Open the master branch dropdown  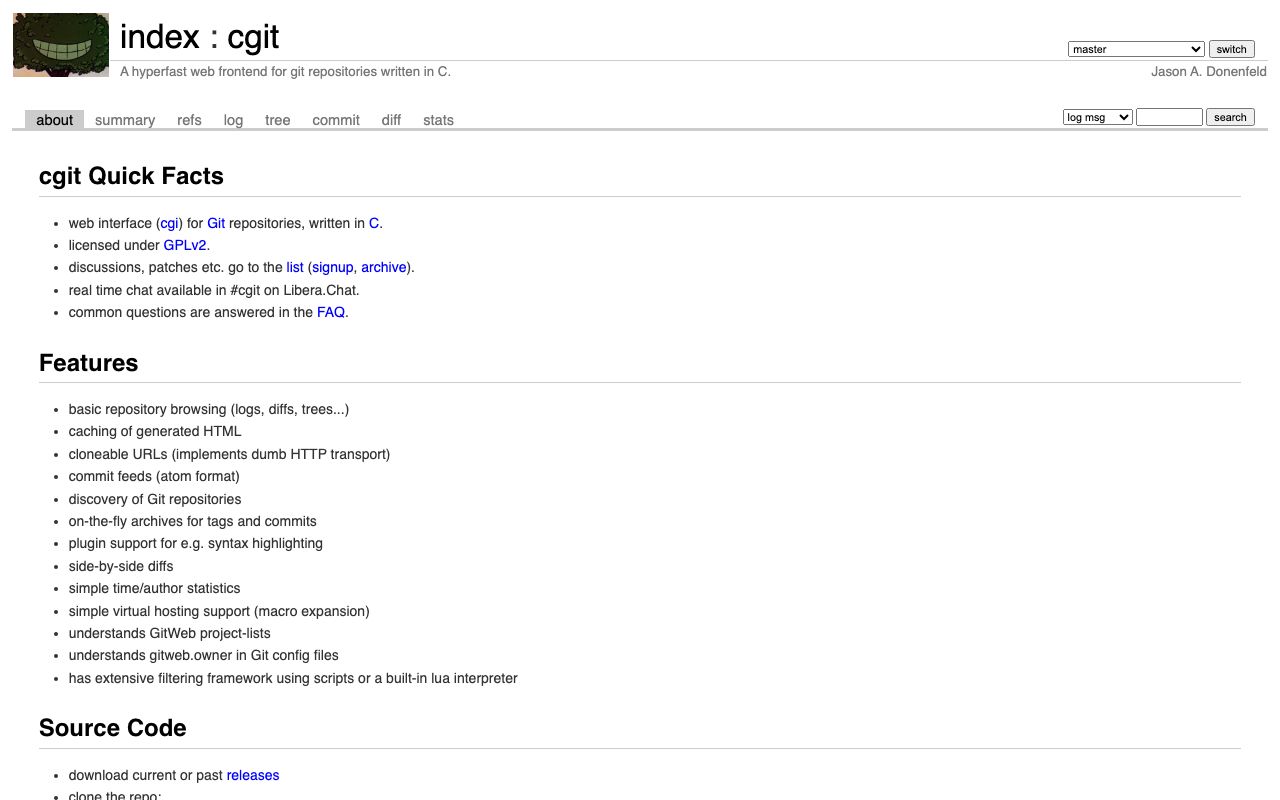point(1136,49)
